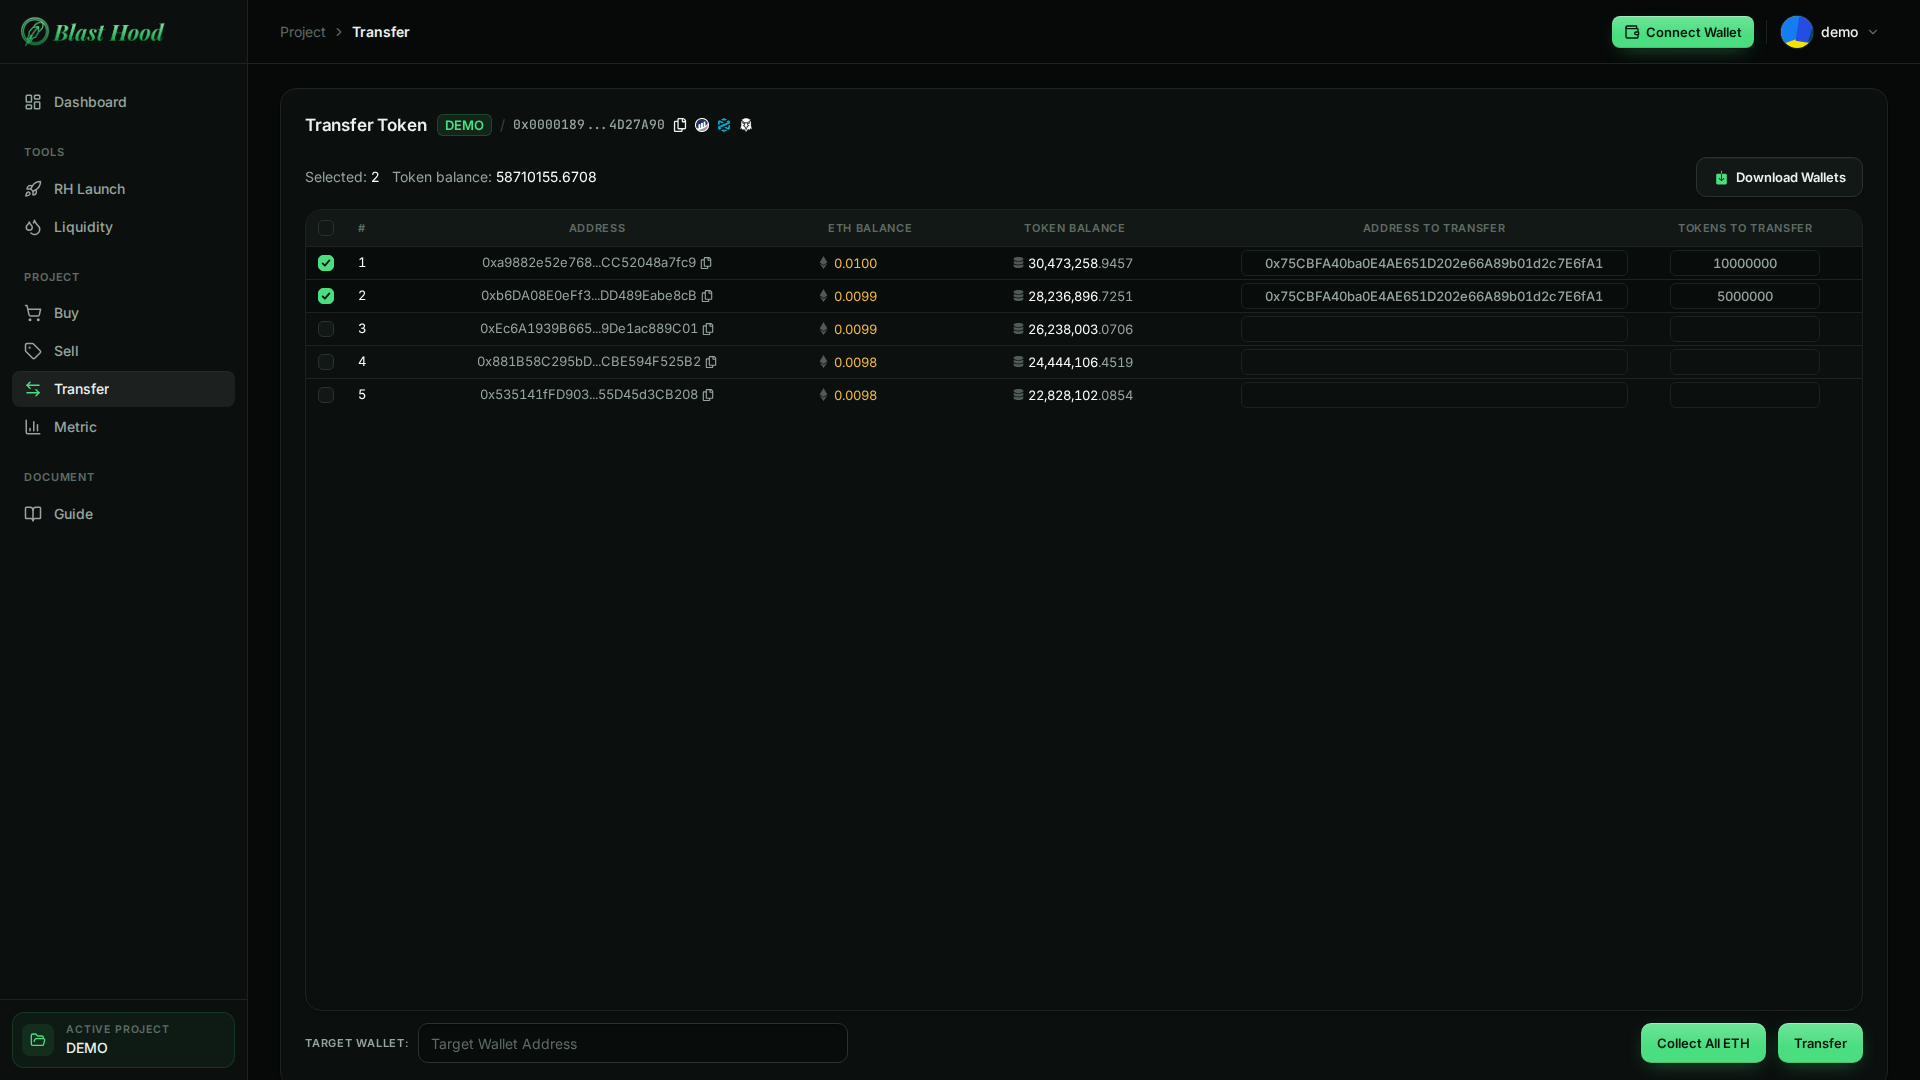The width and height of the screenshot is (1920, 1080).
Task: Copy wallet address 0xEc6A1939B665...9De1ac889C01
Action: [x=708, y=329]
